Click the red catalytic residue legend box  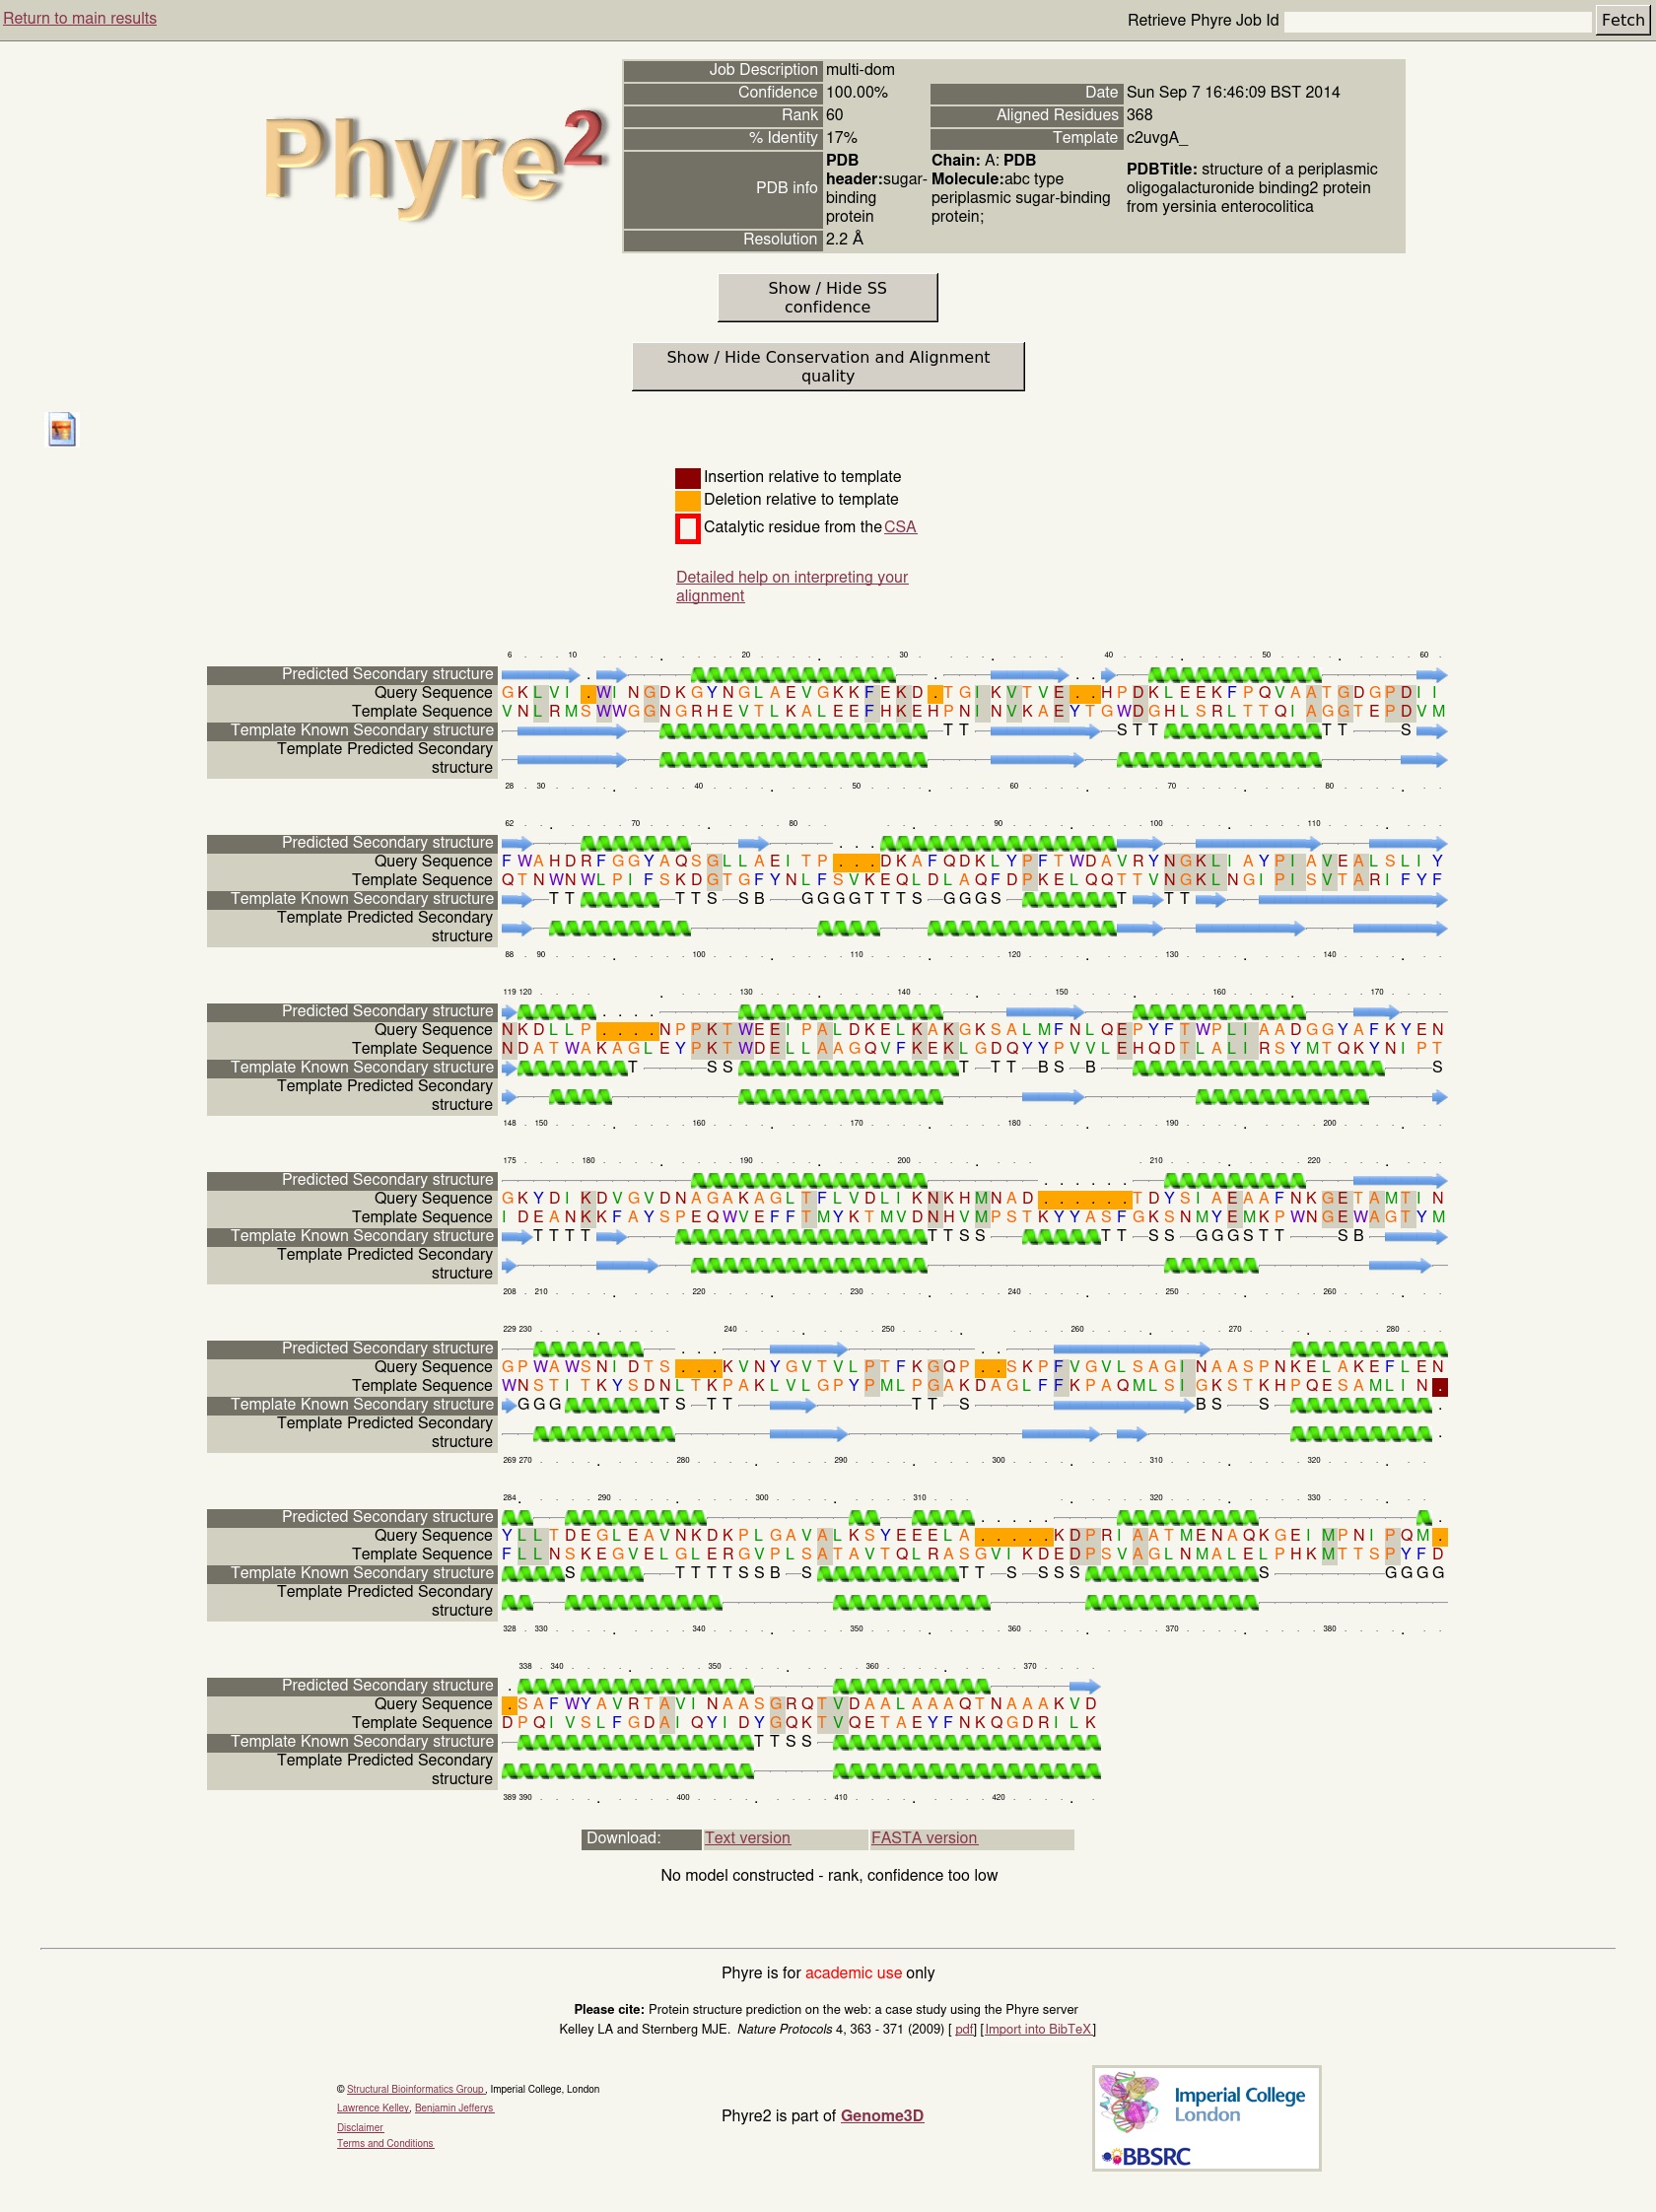pyautogui.click(x=687, y=528)
